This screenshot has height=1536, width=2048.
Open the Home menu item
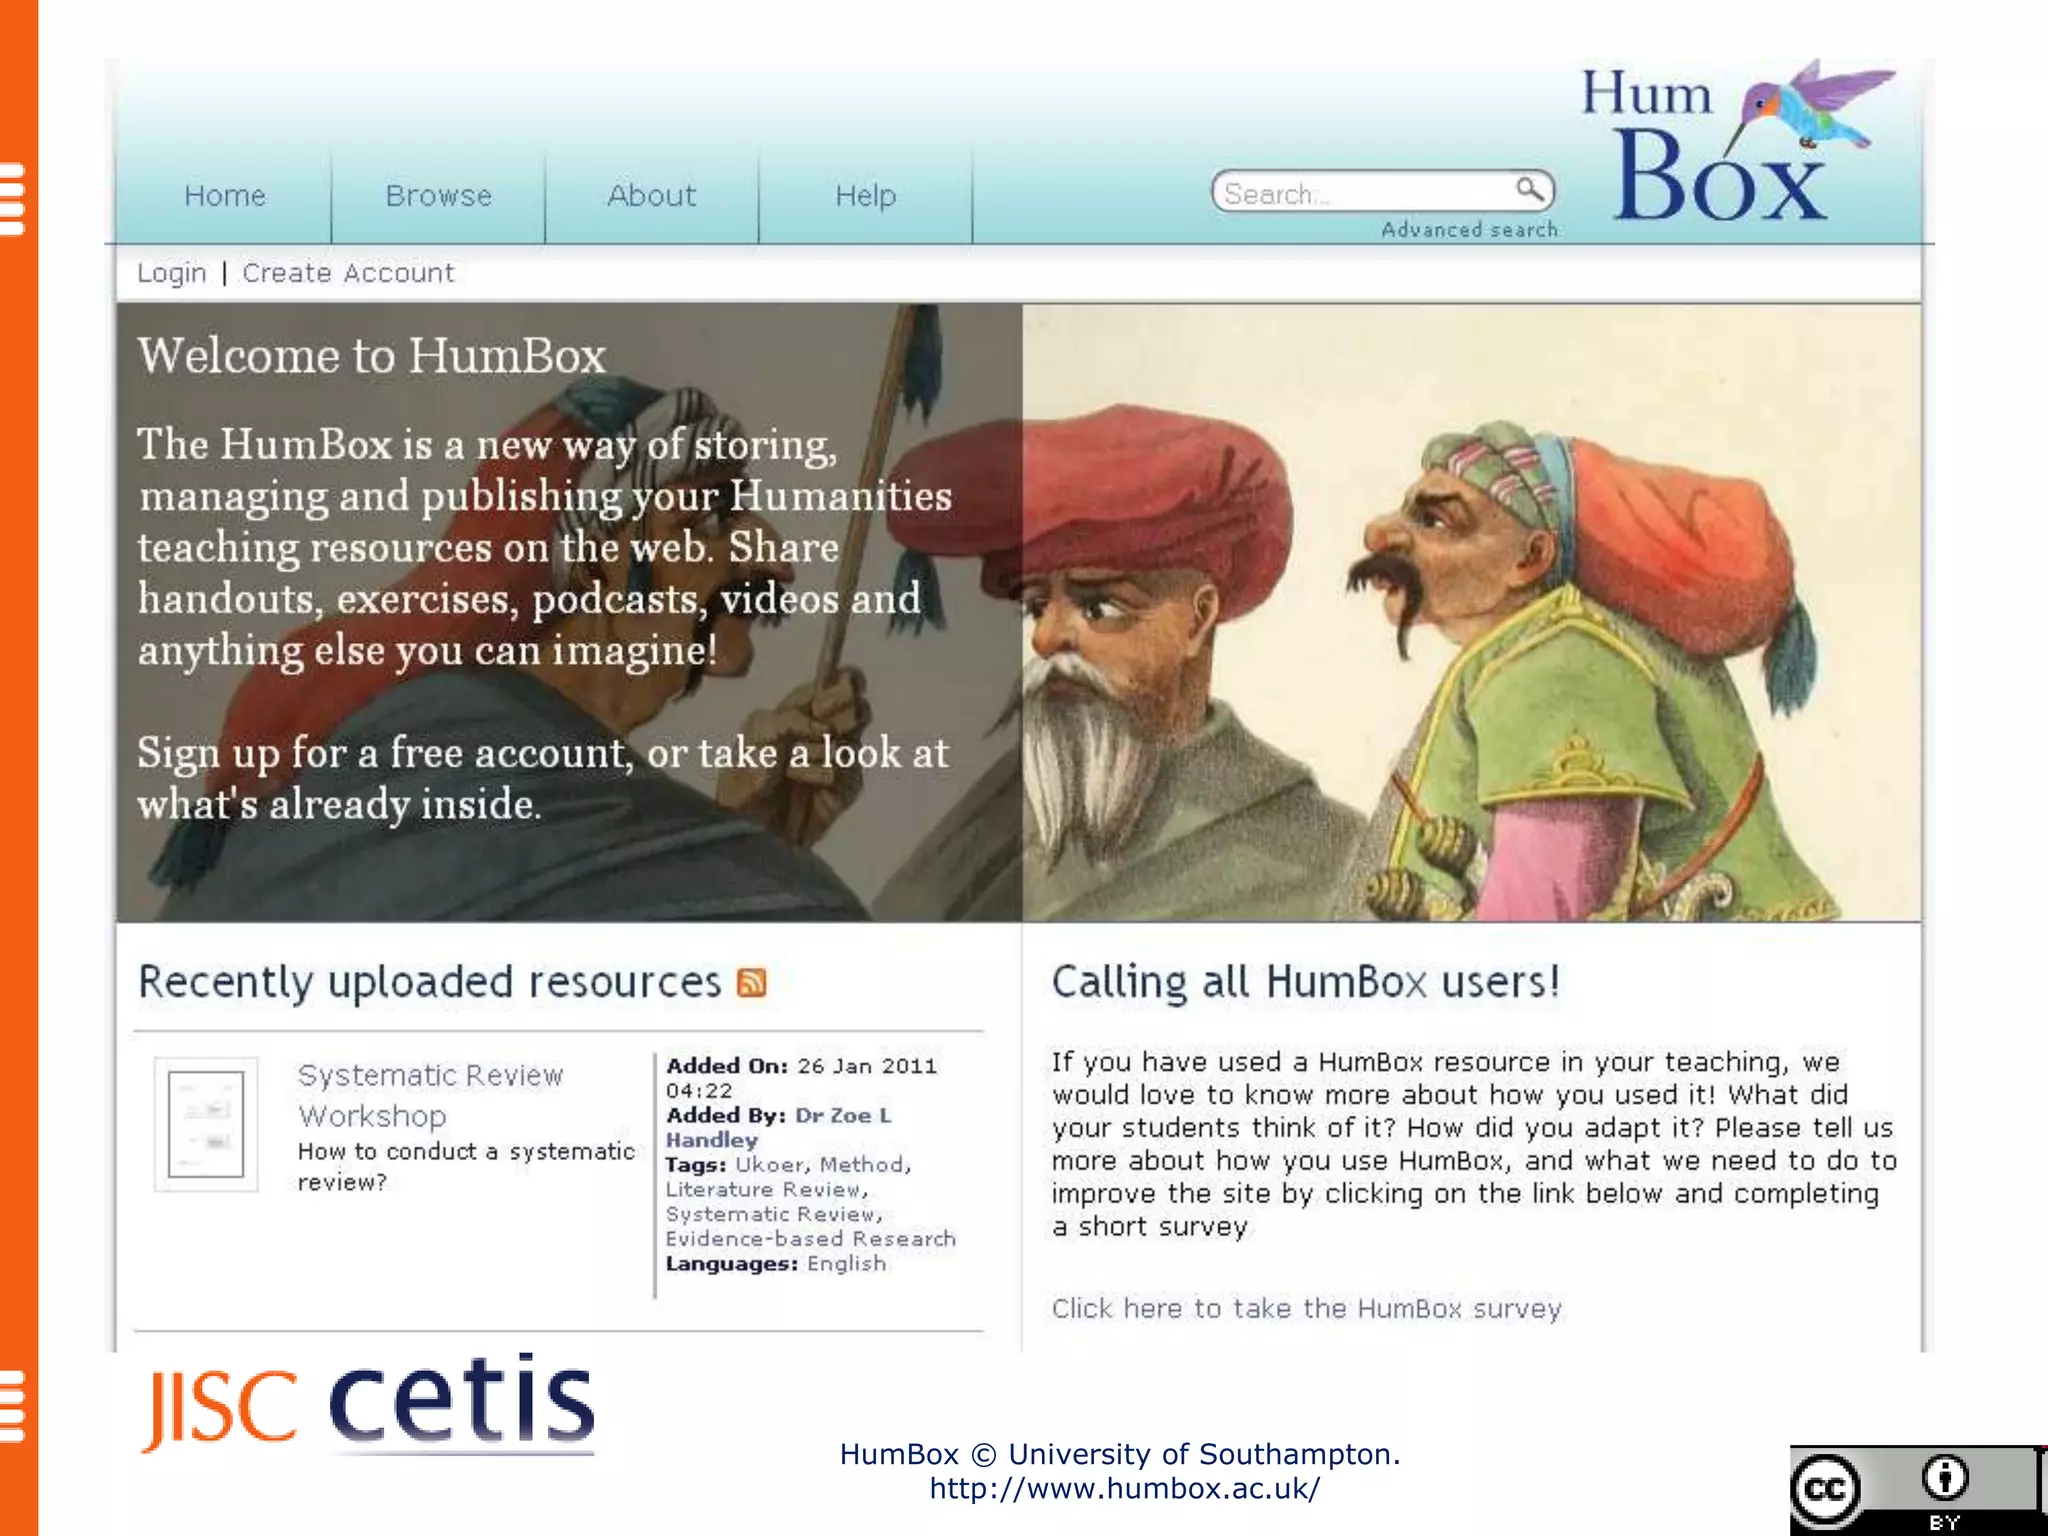click(225, 195)
